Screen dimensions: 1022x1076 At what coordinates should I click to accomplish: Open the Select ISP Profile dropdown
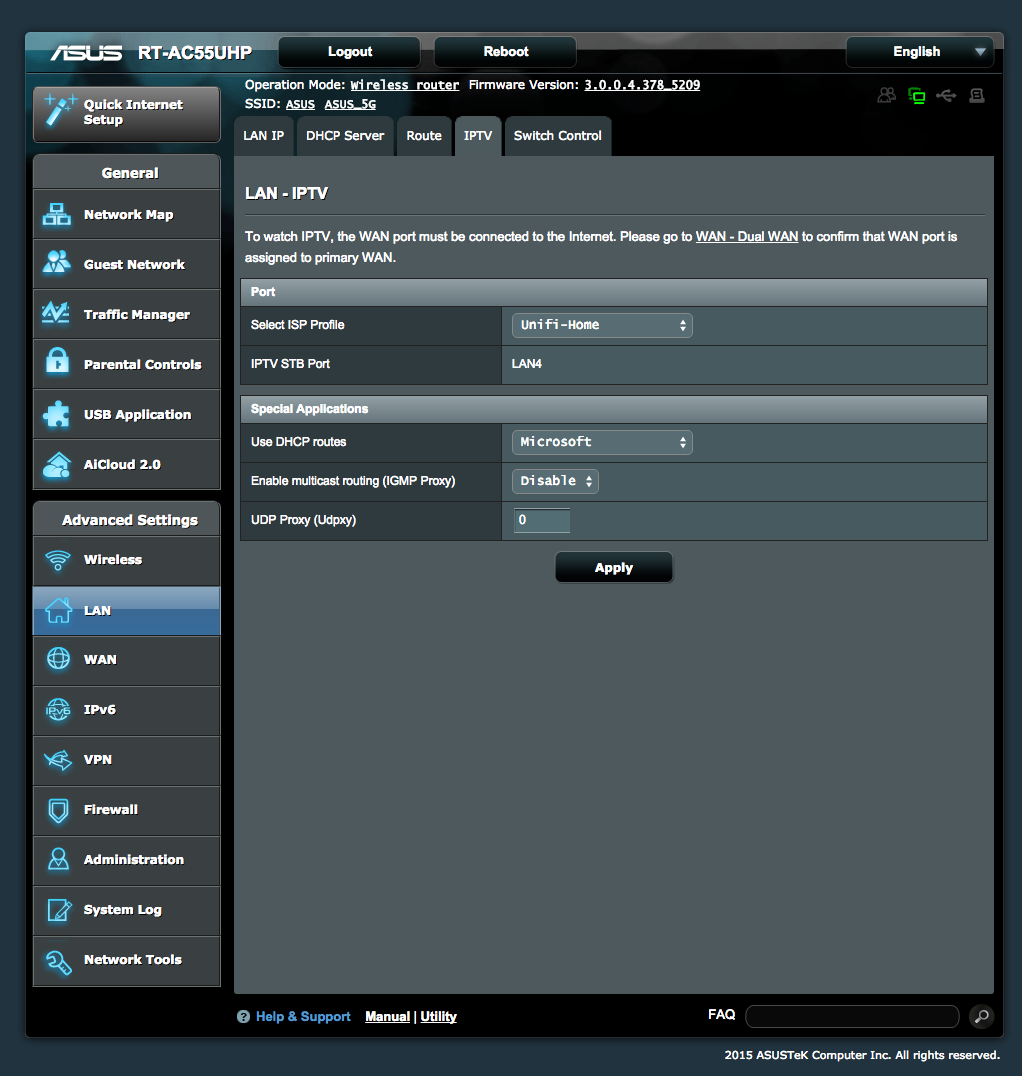(x=602, y=325)
